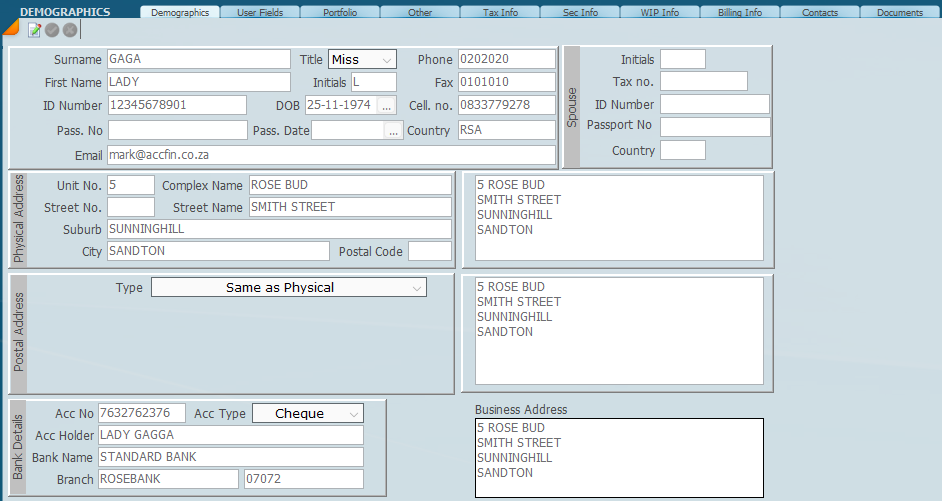942x501 pixels.
Task: Open the Contacts tab
Action: coord(819,13)
